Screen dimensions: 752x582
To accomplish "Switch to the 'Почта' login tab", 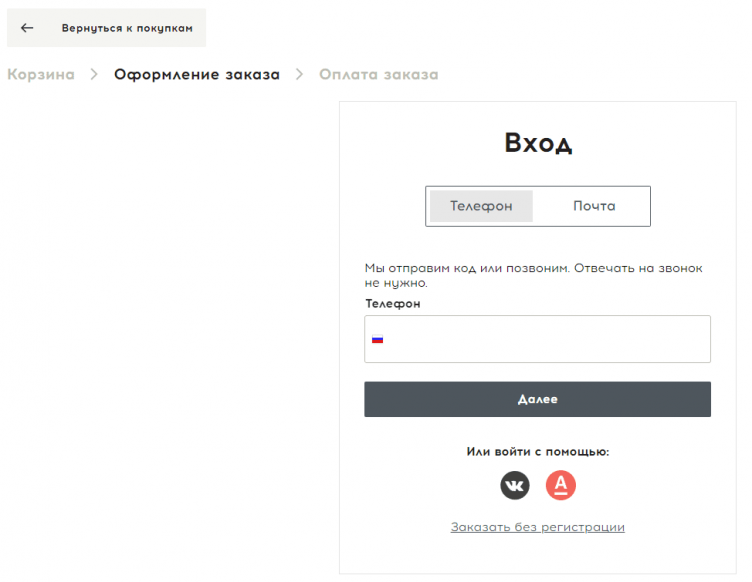I will pyautogui.click(x=594, y=206).
